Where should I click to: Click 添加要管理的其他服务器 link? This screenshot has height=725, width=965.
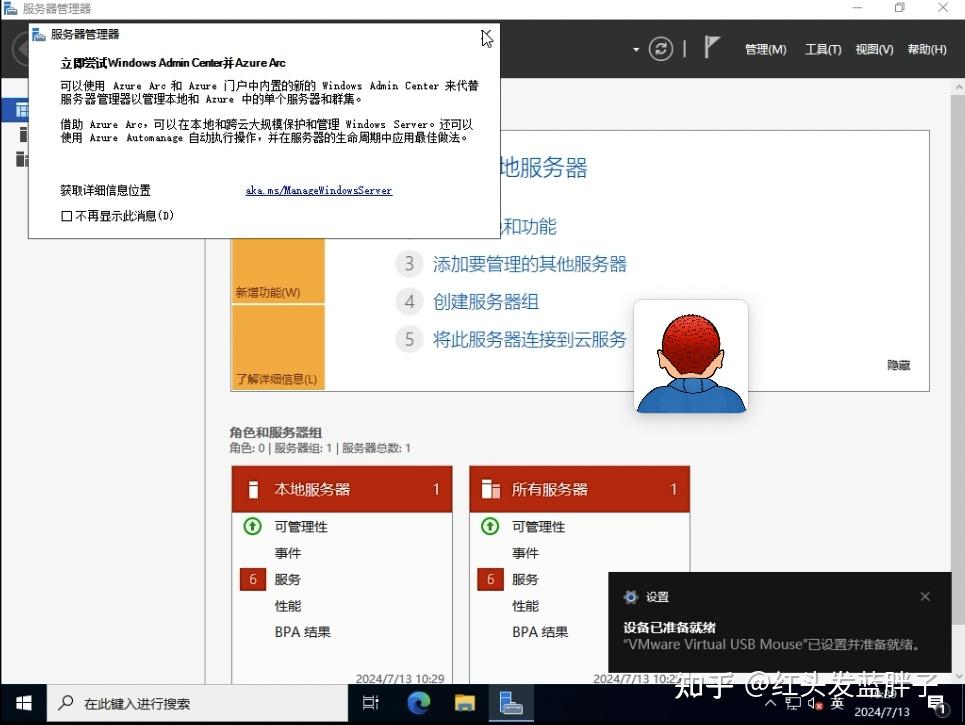[x=530, y=264]
